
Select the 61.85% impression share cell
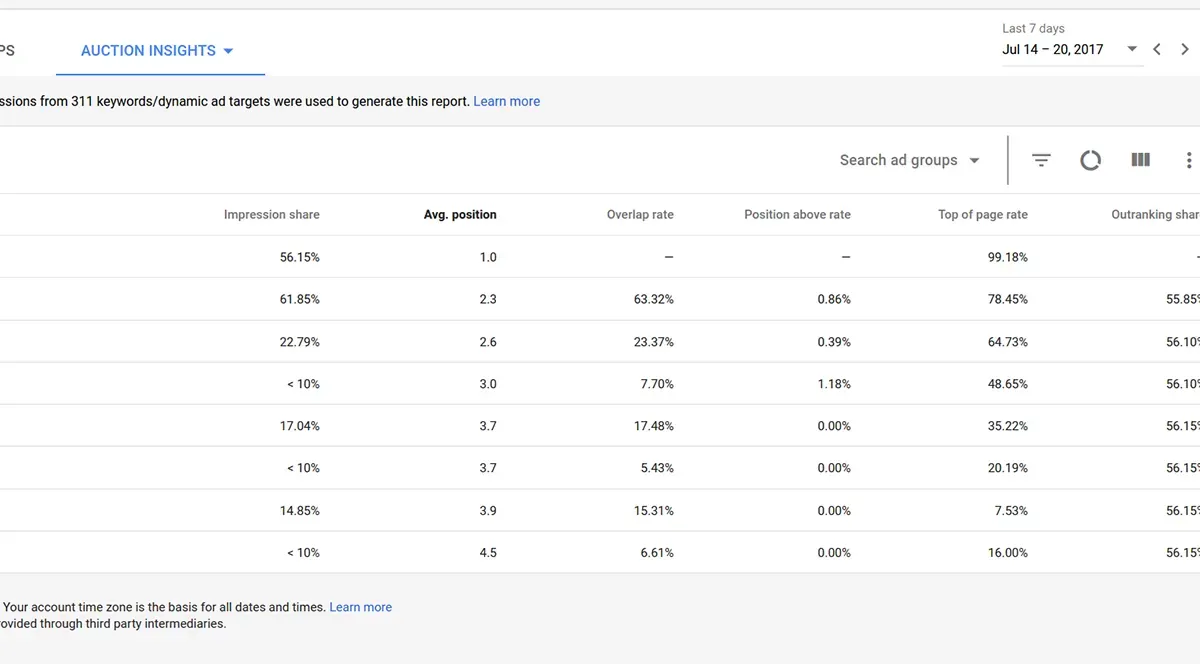click(300, 299)
